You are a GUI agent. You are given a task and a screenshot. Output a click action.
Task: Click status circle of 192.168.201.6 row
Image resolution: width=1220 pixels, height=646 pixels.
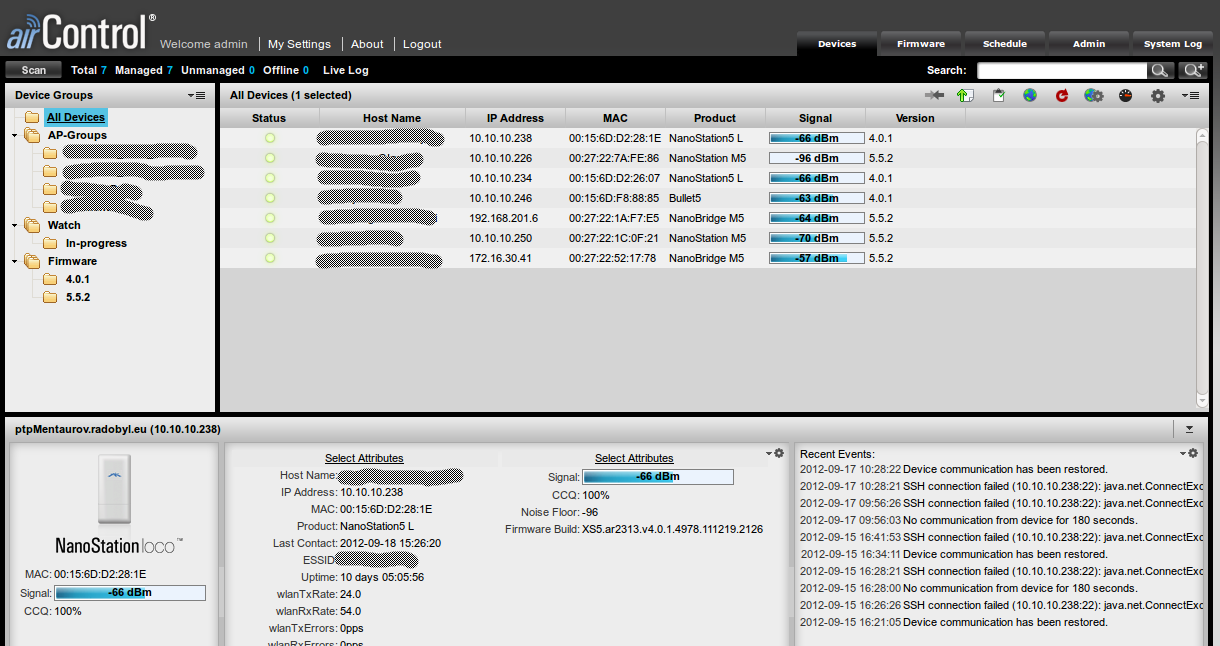click(x=270, y=218)
